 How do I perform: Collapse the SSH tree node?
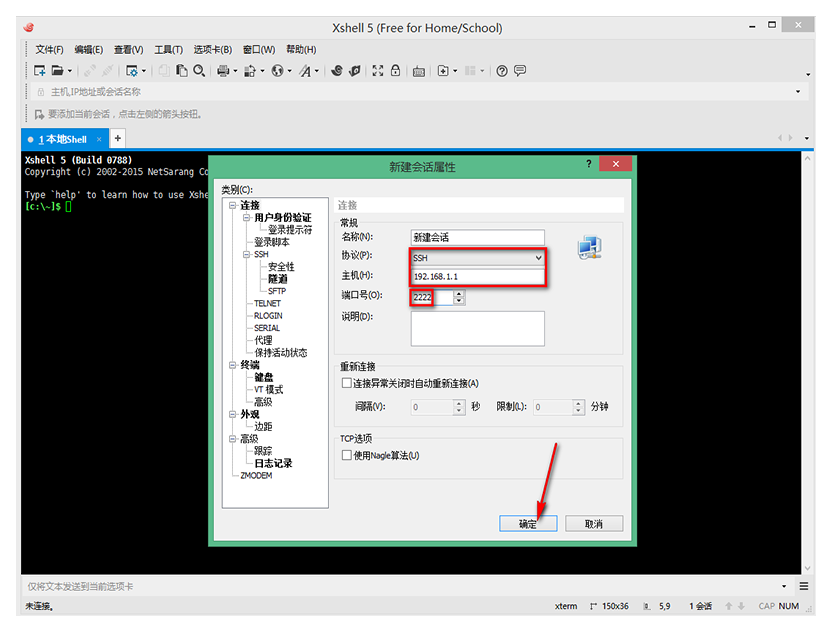click(246, 255)
